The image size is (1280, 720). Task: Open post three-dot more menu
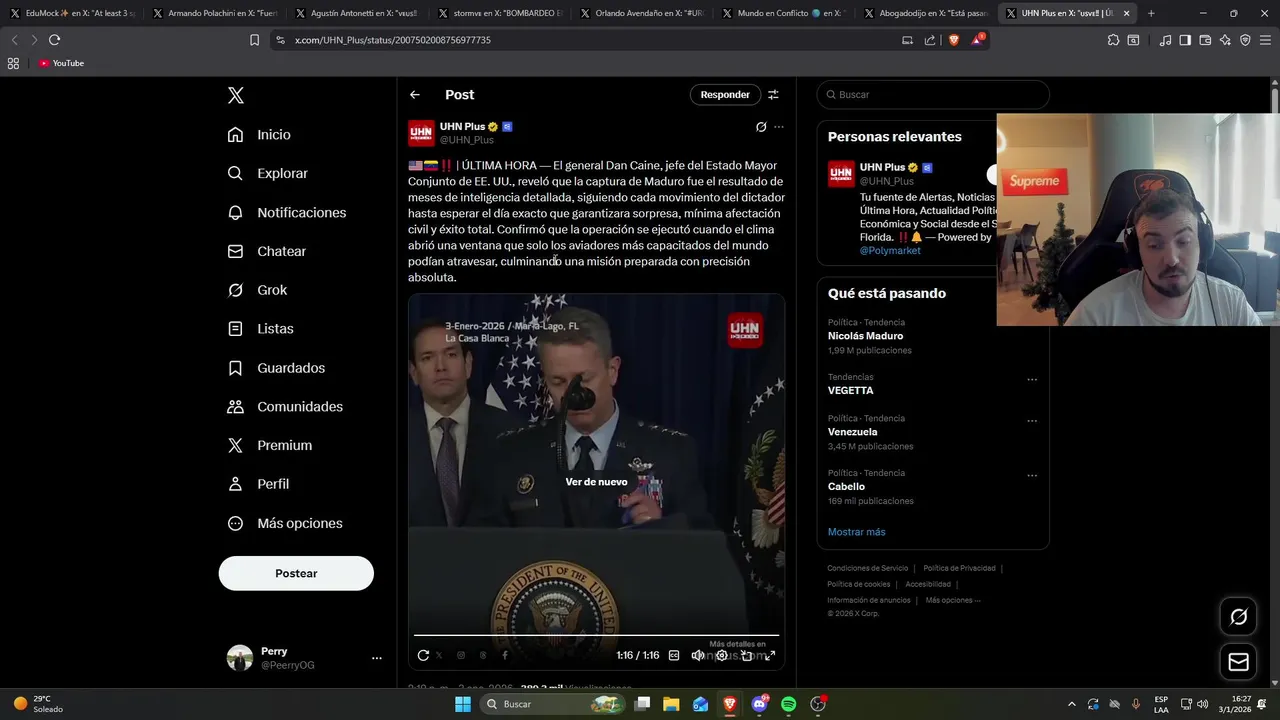click(x=779, y=127)
